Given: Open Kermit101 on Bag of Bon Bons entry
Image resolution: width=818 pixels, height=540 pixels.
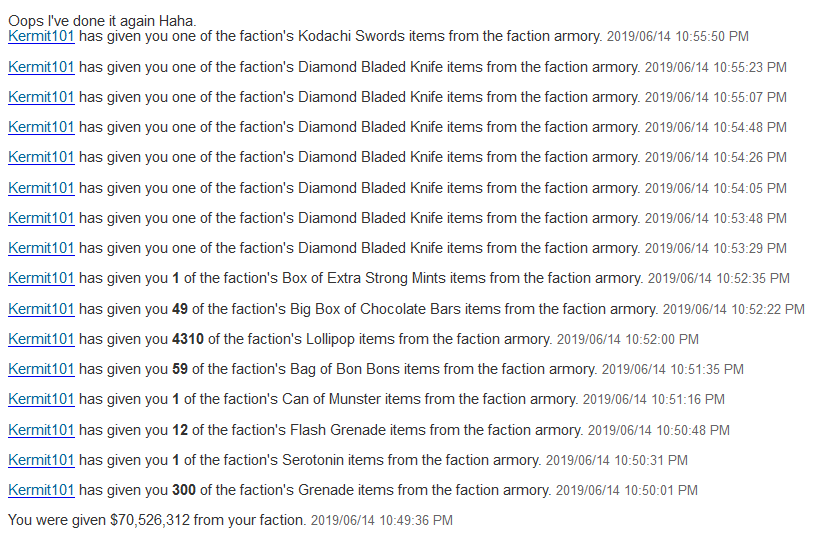Looking at the screenshot, I should pyautogui.click(x=41, y=369).
